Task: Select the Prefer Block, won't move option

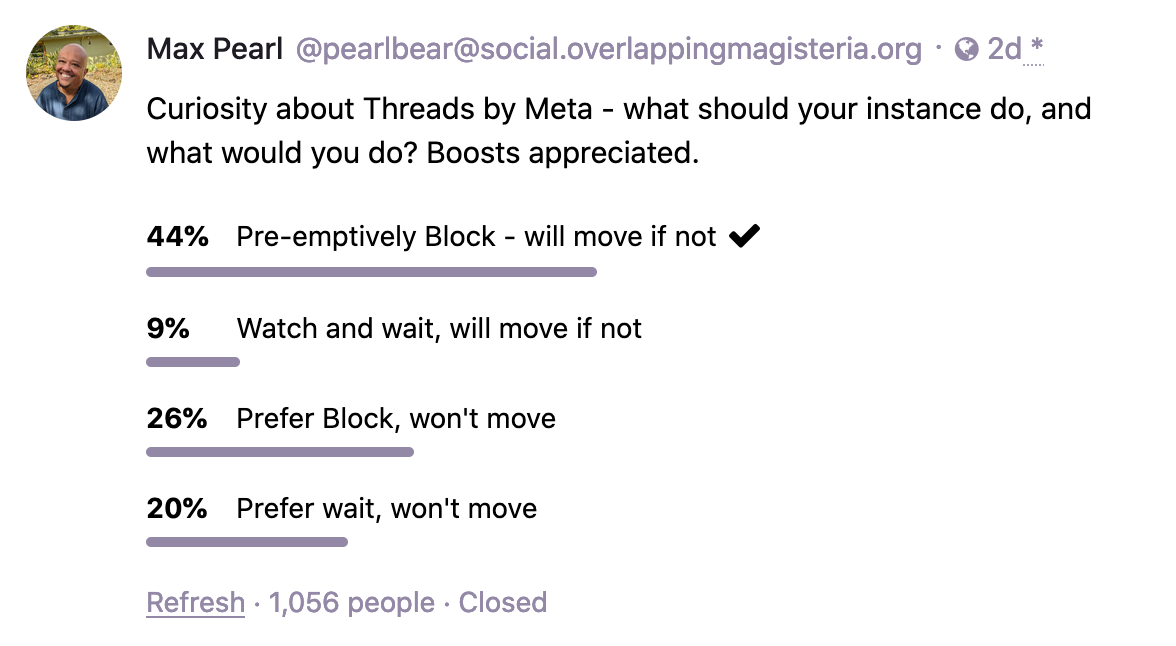Action: click(395, 418)
